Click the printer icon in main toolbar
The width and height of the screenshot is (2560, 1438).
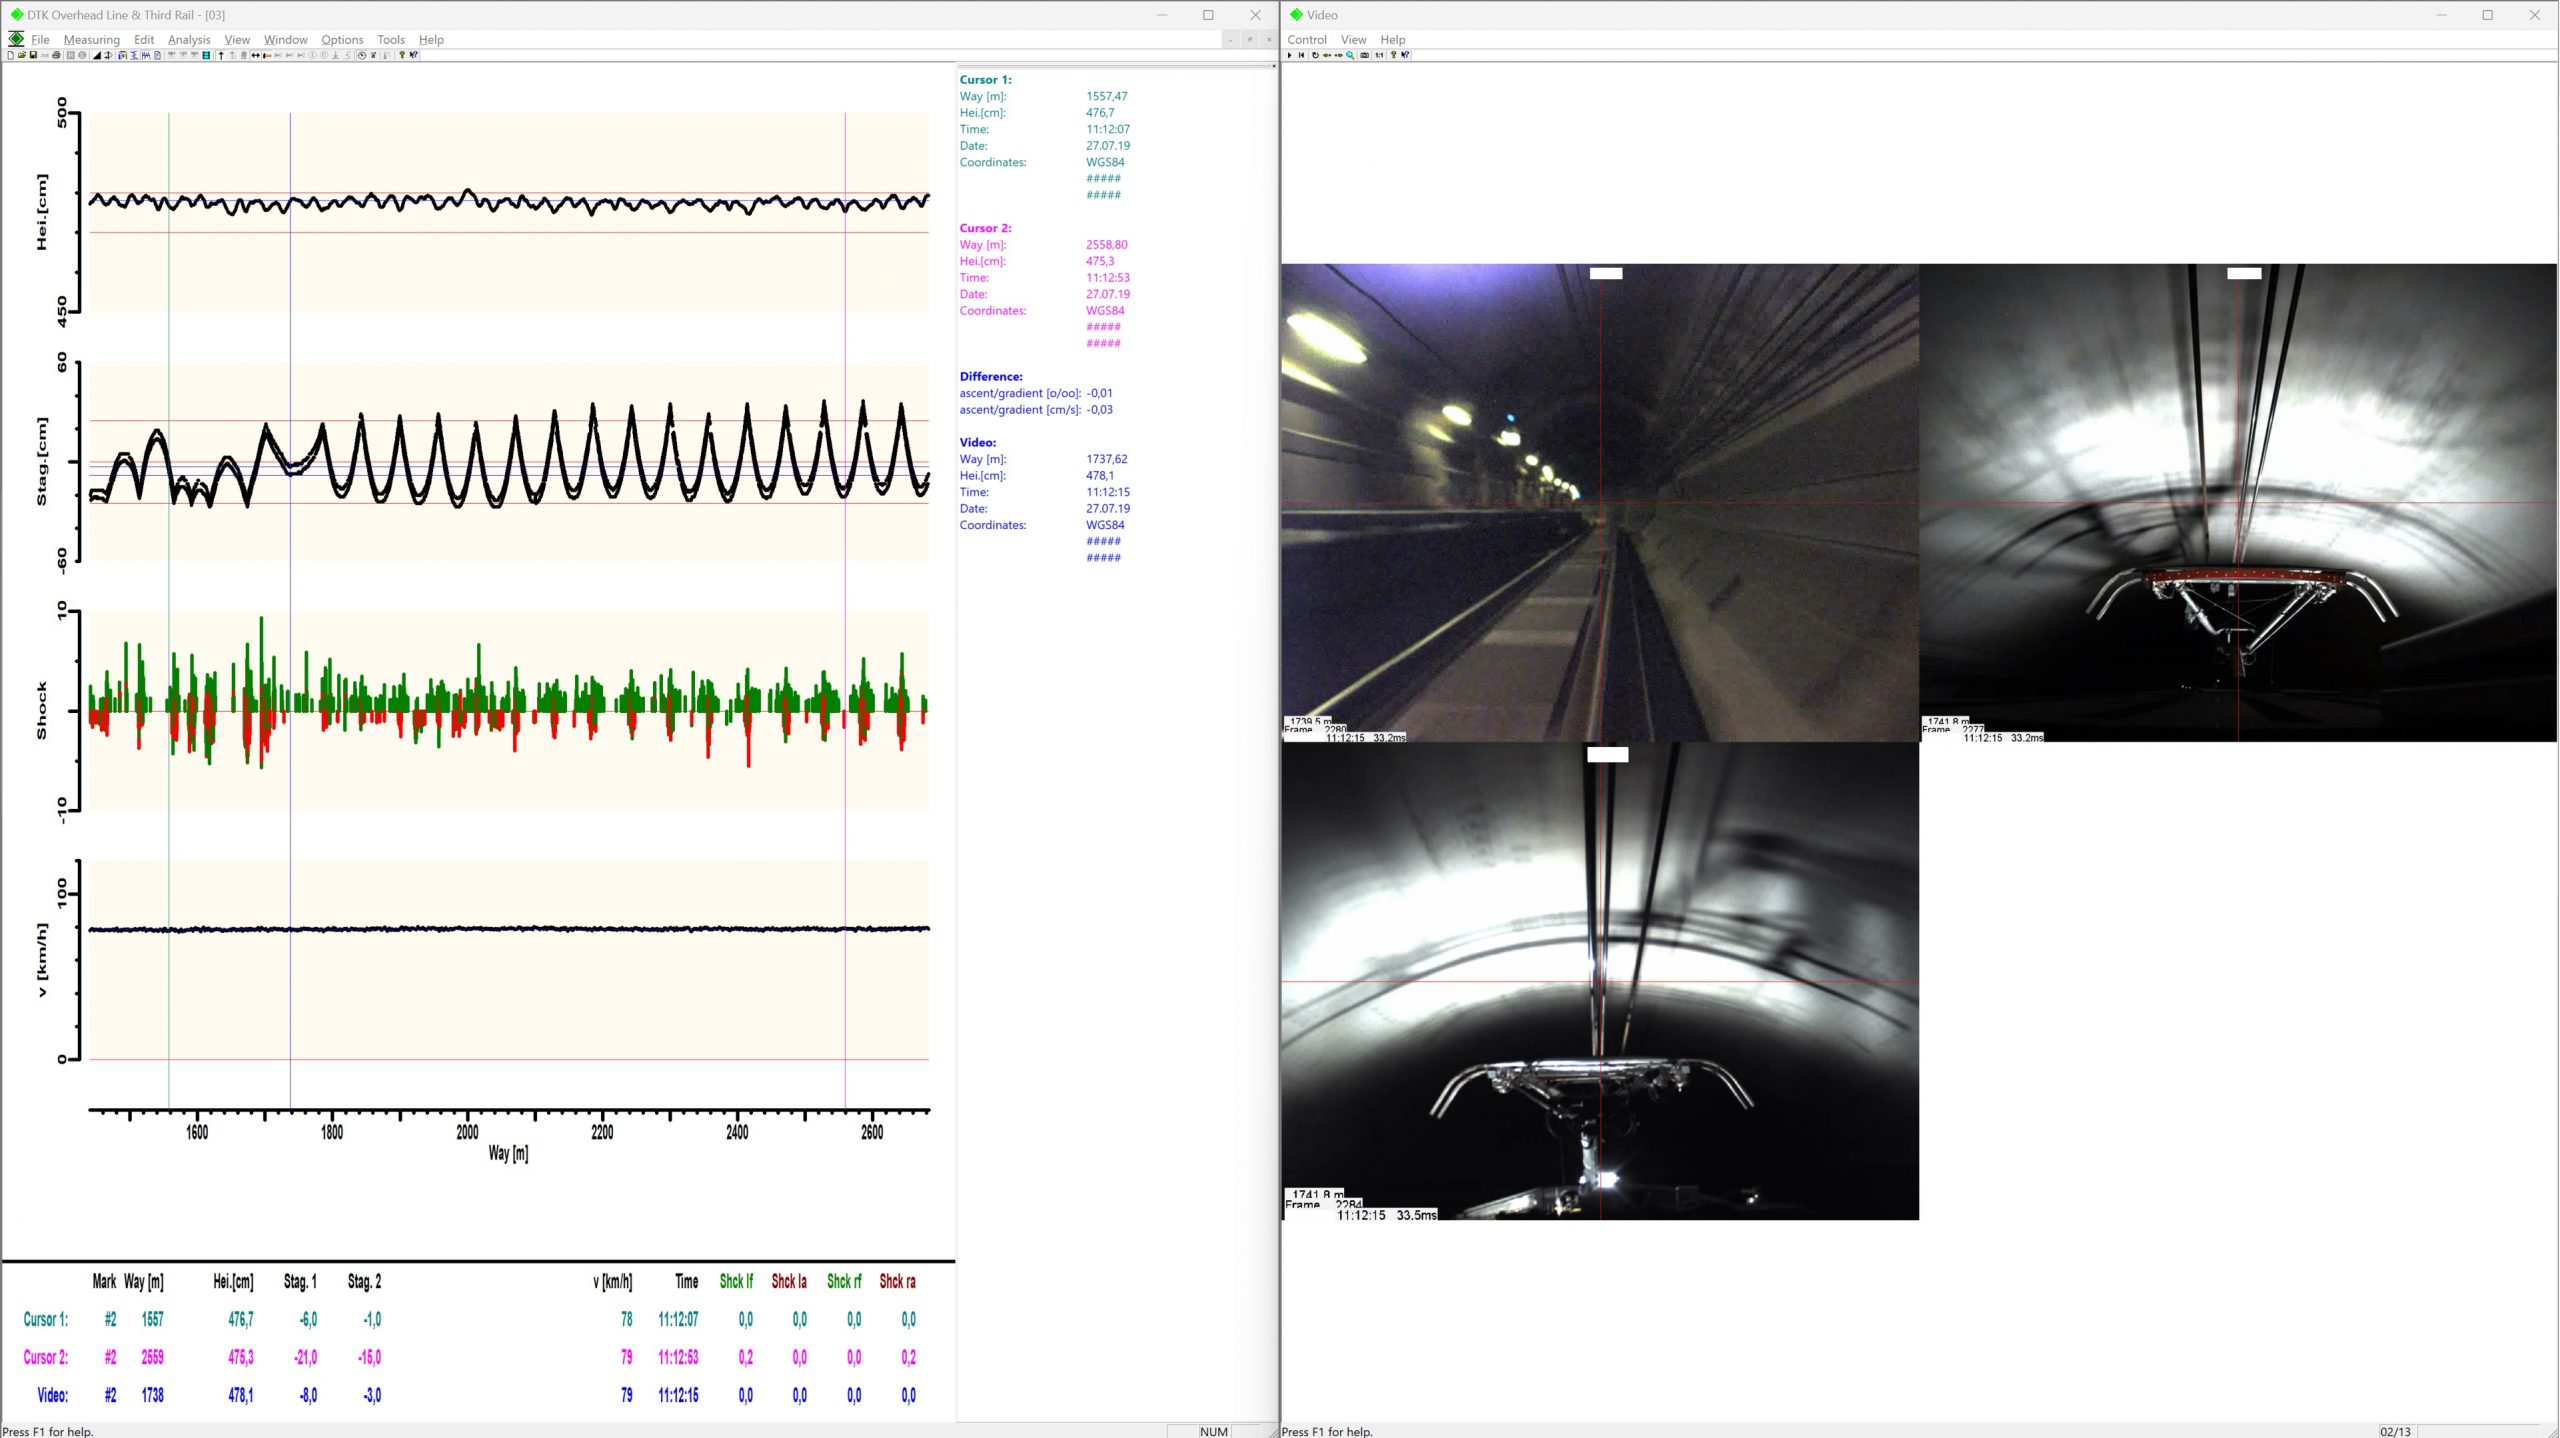[x=56, y=55]
